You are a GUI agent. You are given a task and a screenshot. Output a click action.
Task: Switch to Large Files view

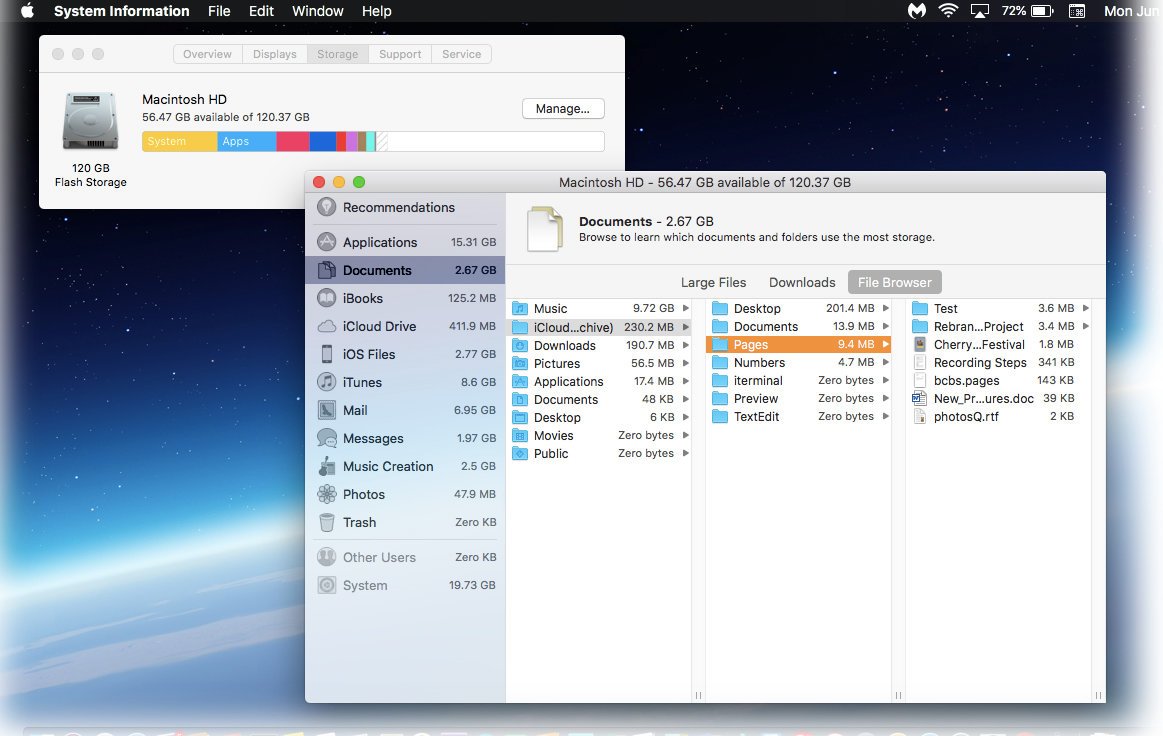tap(713, 282)
